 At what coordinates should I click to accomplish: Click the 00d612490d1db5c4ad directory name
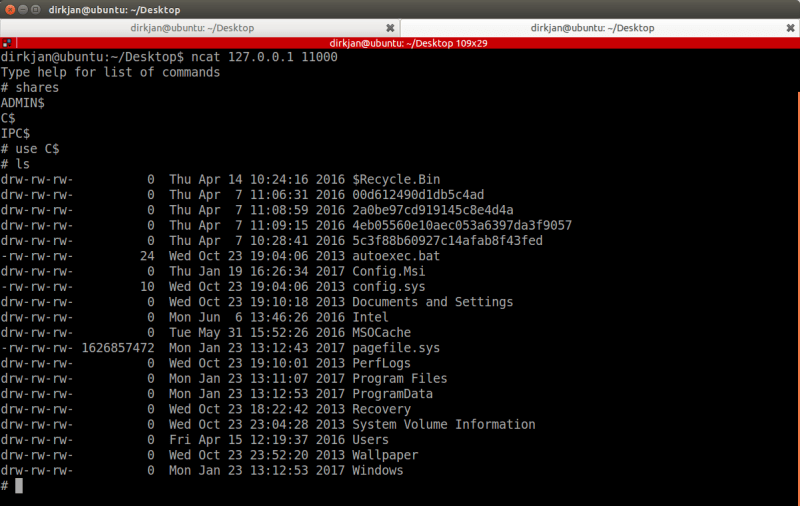click(x=418, y=195)
